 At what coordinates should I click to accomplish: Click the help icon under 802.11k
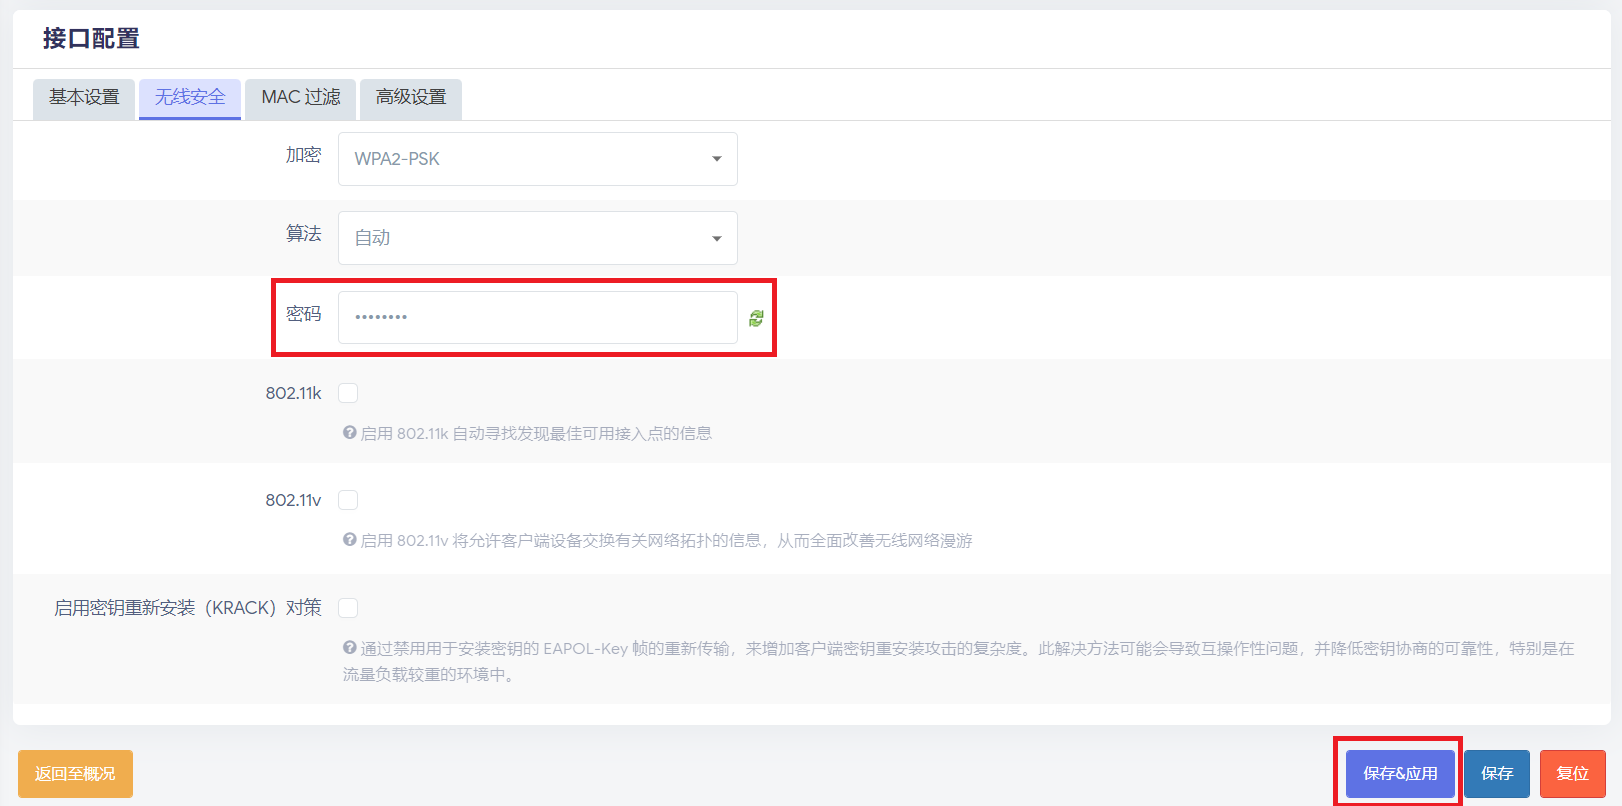coord(349,433)
